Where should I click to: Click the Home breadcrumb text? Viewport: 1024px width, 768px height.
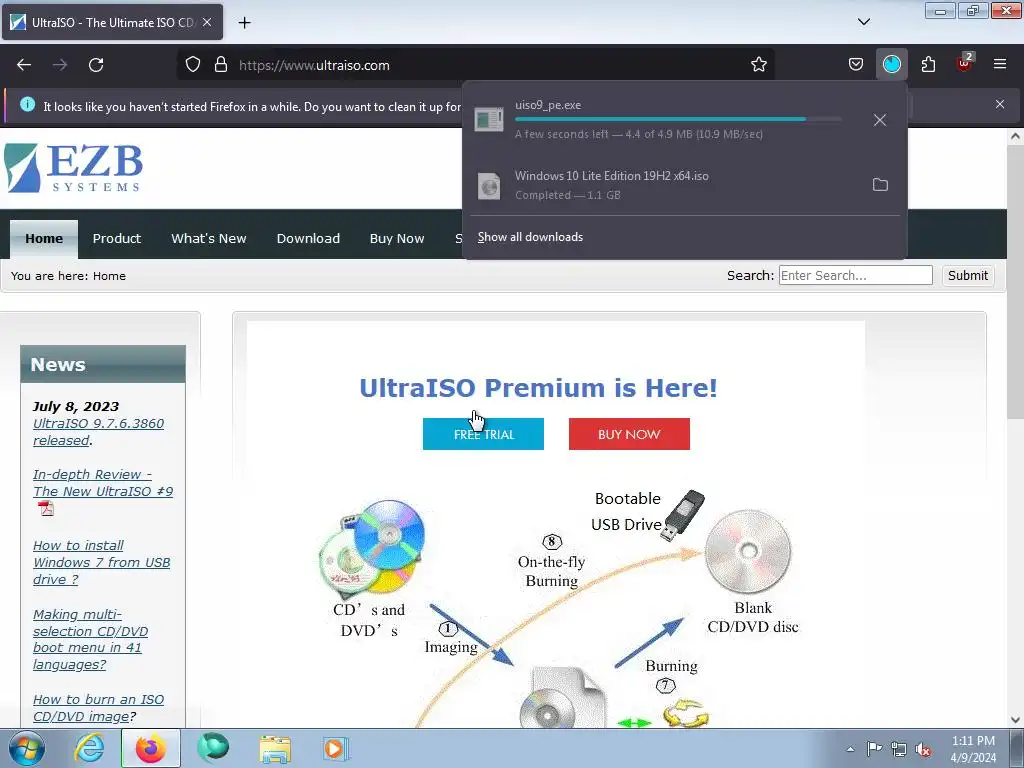point(109,276)
